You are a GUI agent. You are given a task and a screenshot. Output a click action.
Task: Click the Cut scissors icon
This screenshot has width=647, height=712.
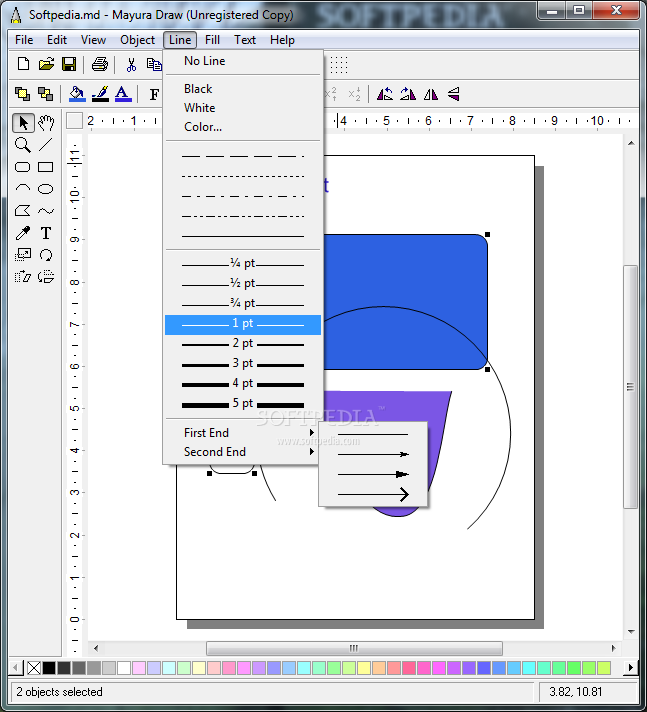(x=131, y=64)
